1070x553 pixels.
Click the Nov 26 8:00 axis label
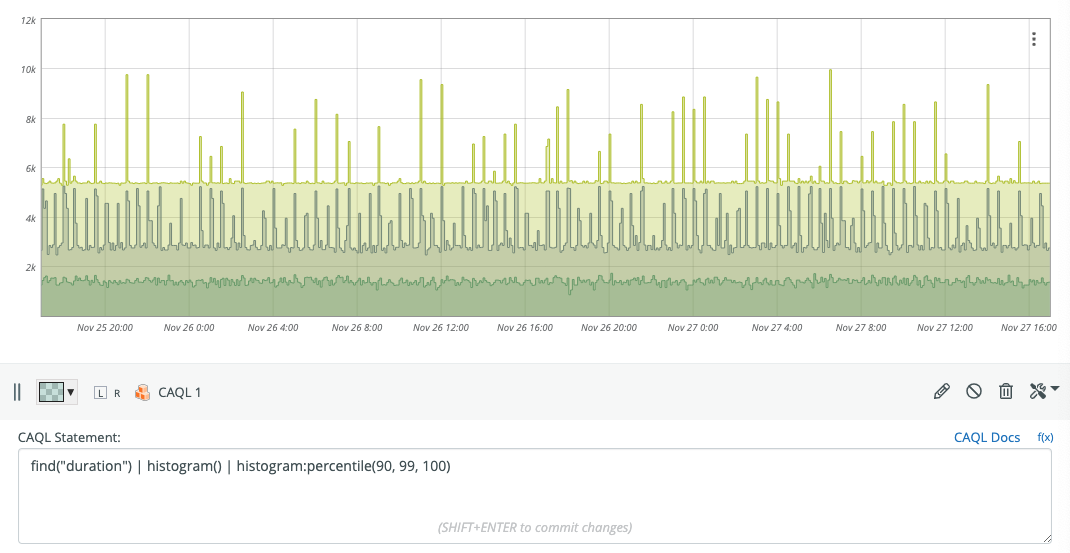pyautogui.click(x=357, y=328)
